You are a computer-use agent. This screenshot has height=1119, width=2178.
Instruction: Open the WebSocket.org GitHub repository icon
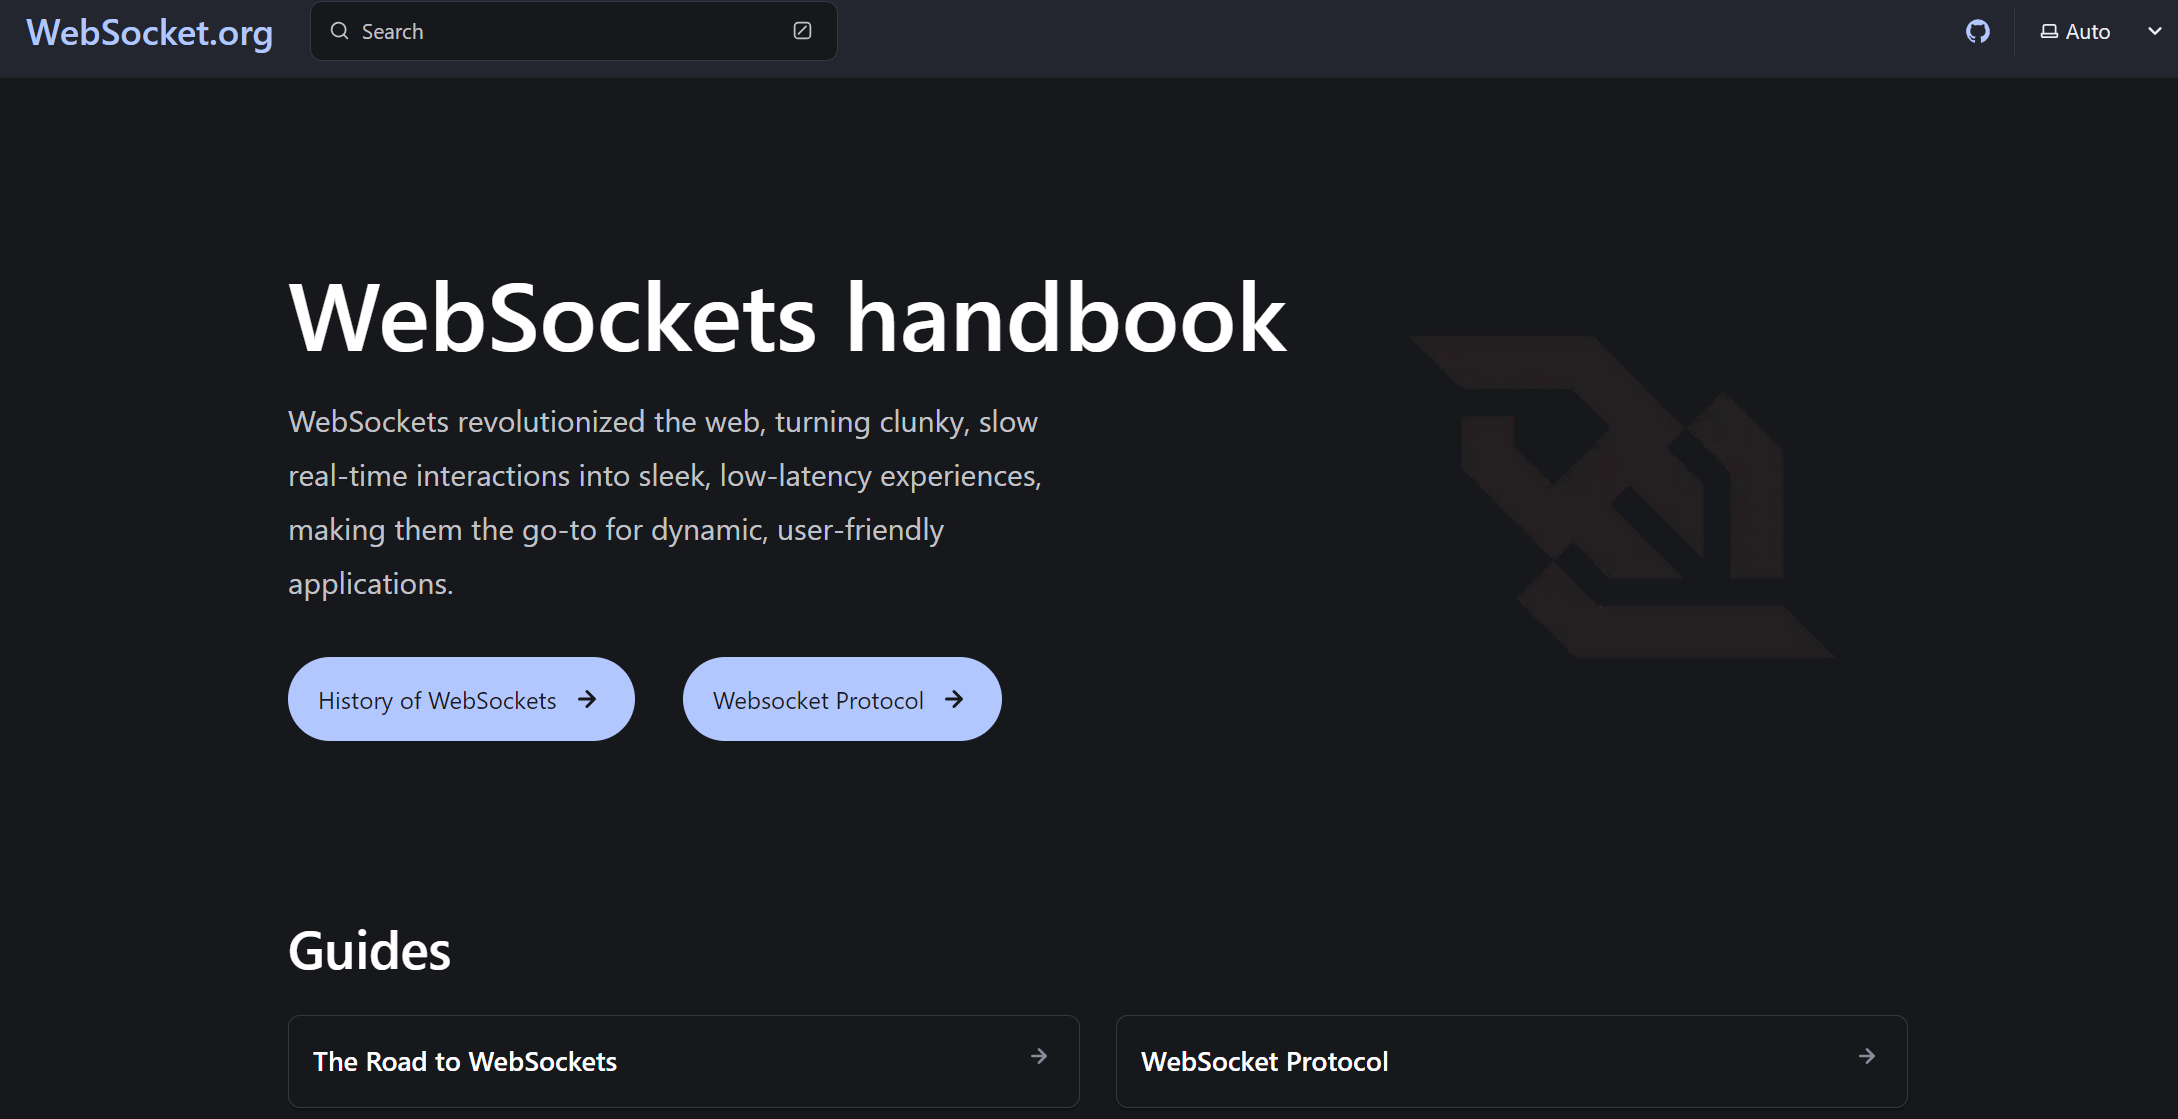(x=1977, y=31)
